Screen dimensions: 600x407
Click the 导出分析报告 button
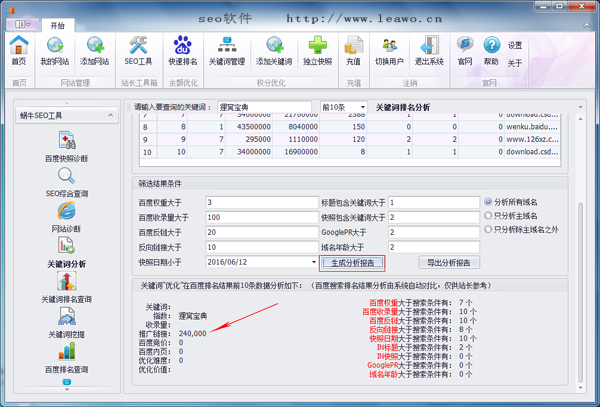coord(449,263)
